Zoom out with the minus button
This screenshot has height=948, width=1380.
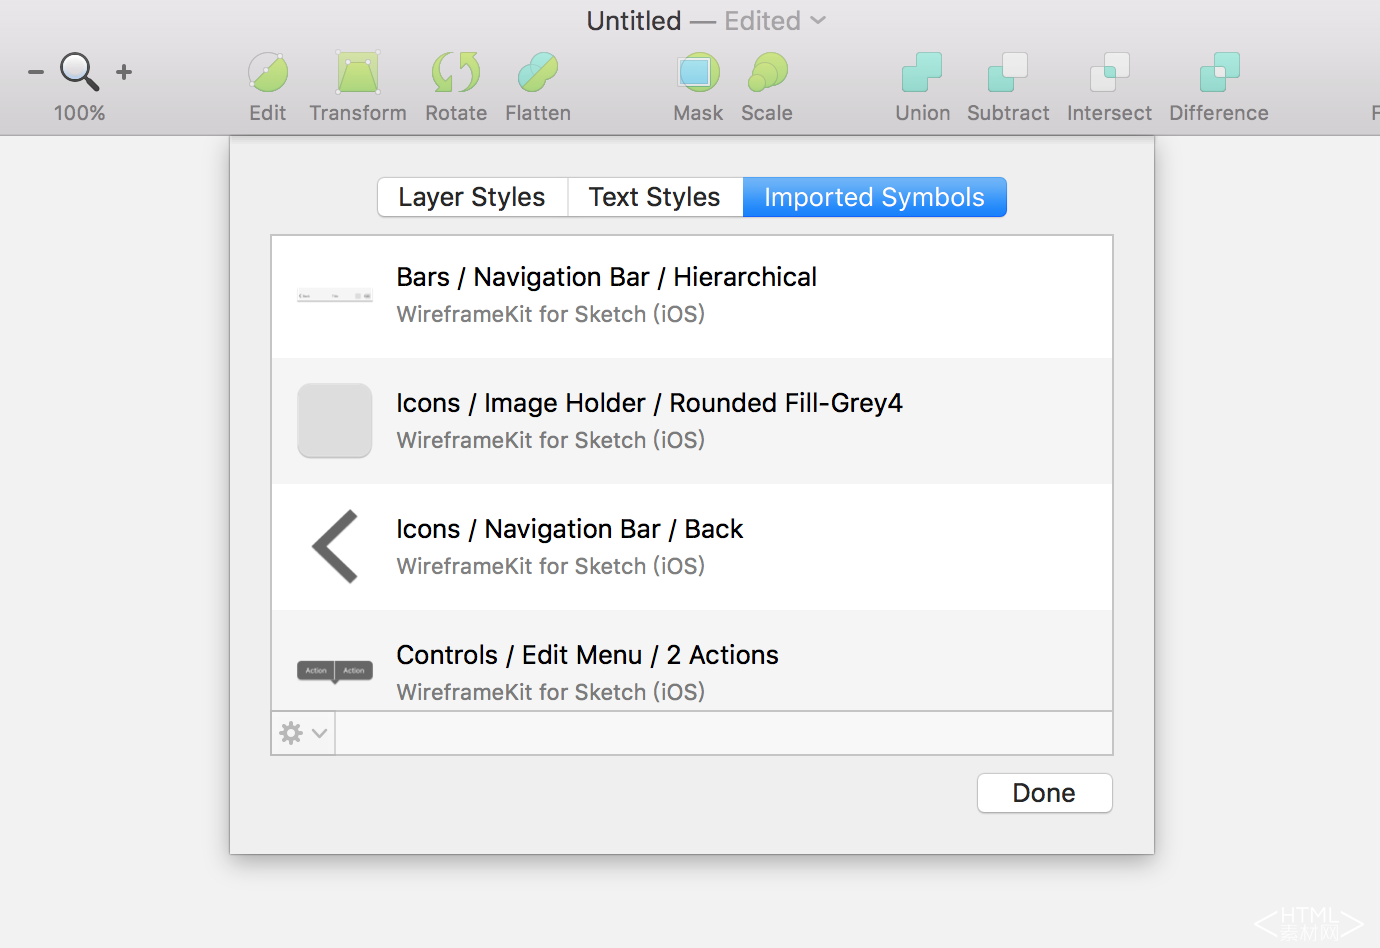pyautogui.click(x=36, y=72)
